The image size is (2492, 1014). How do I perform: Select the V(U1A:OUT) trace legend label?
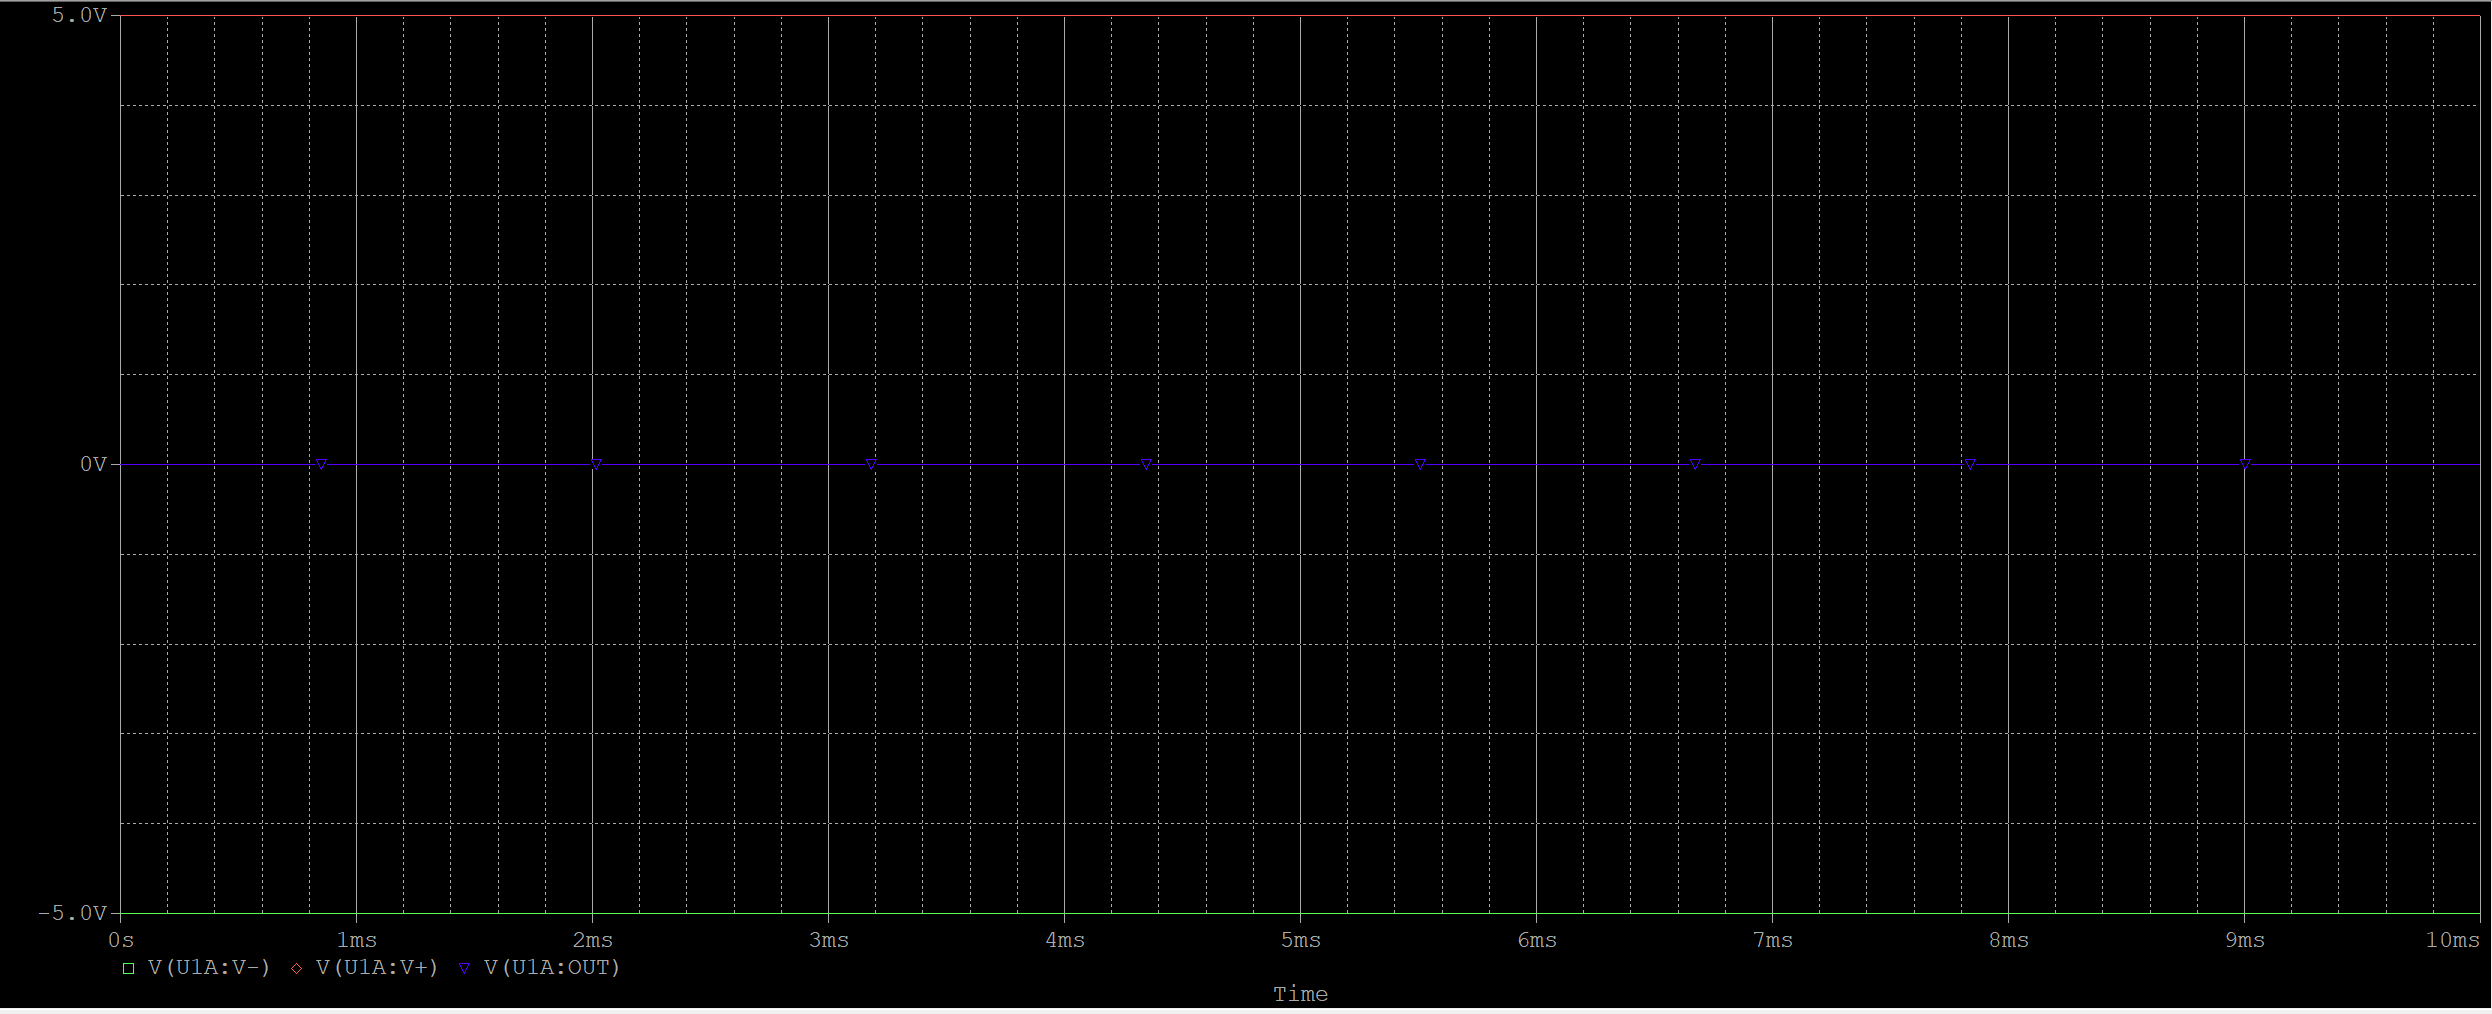point(552,967)
